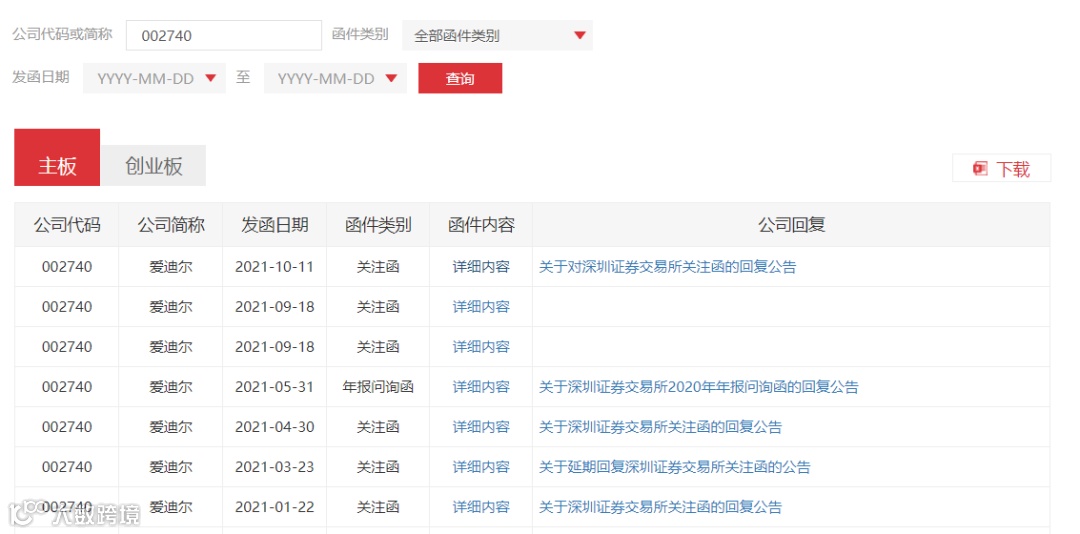Click 爱迪尔 in the 2021-10-11 row

coord(171,267)
